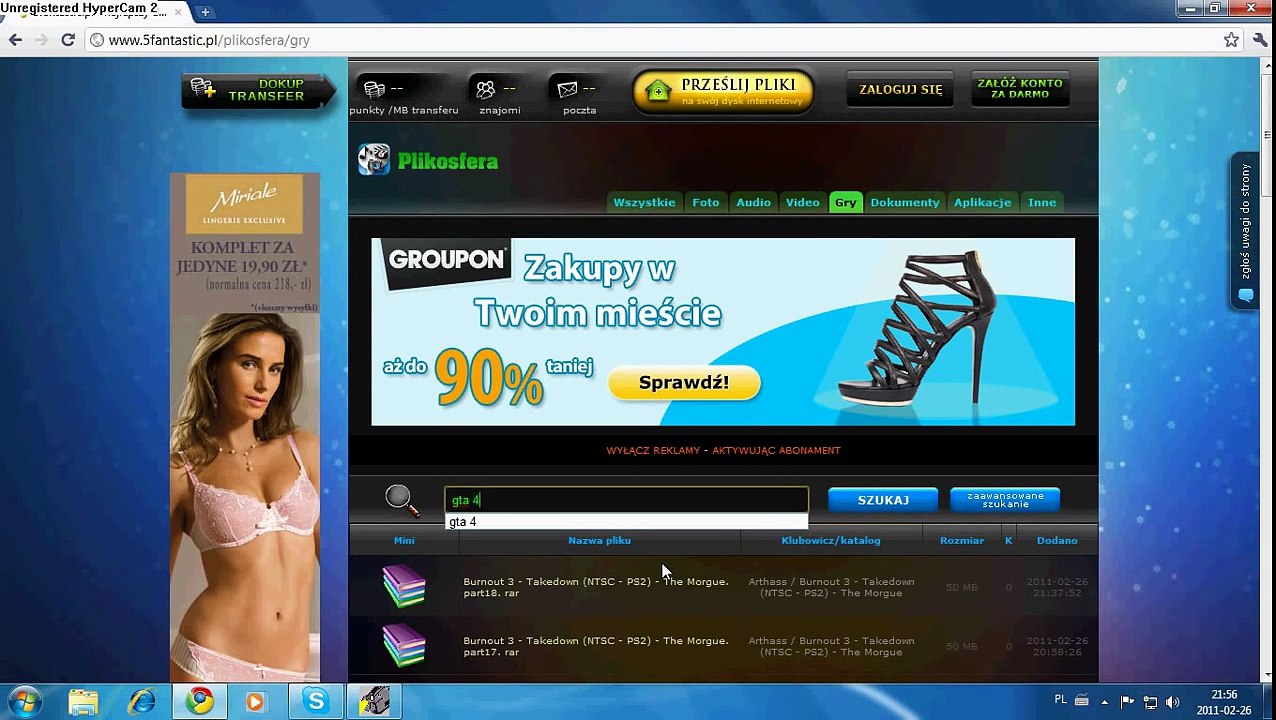Click the network tray icon
Image resolution: width=1276 pixels, height=720 pixels.
tap(1151, 702)
